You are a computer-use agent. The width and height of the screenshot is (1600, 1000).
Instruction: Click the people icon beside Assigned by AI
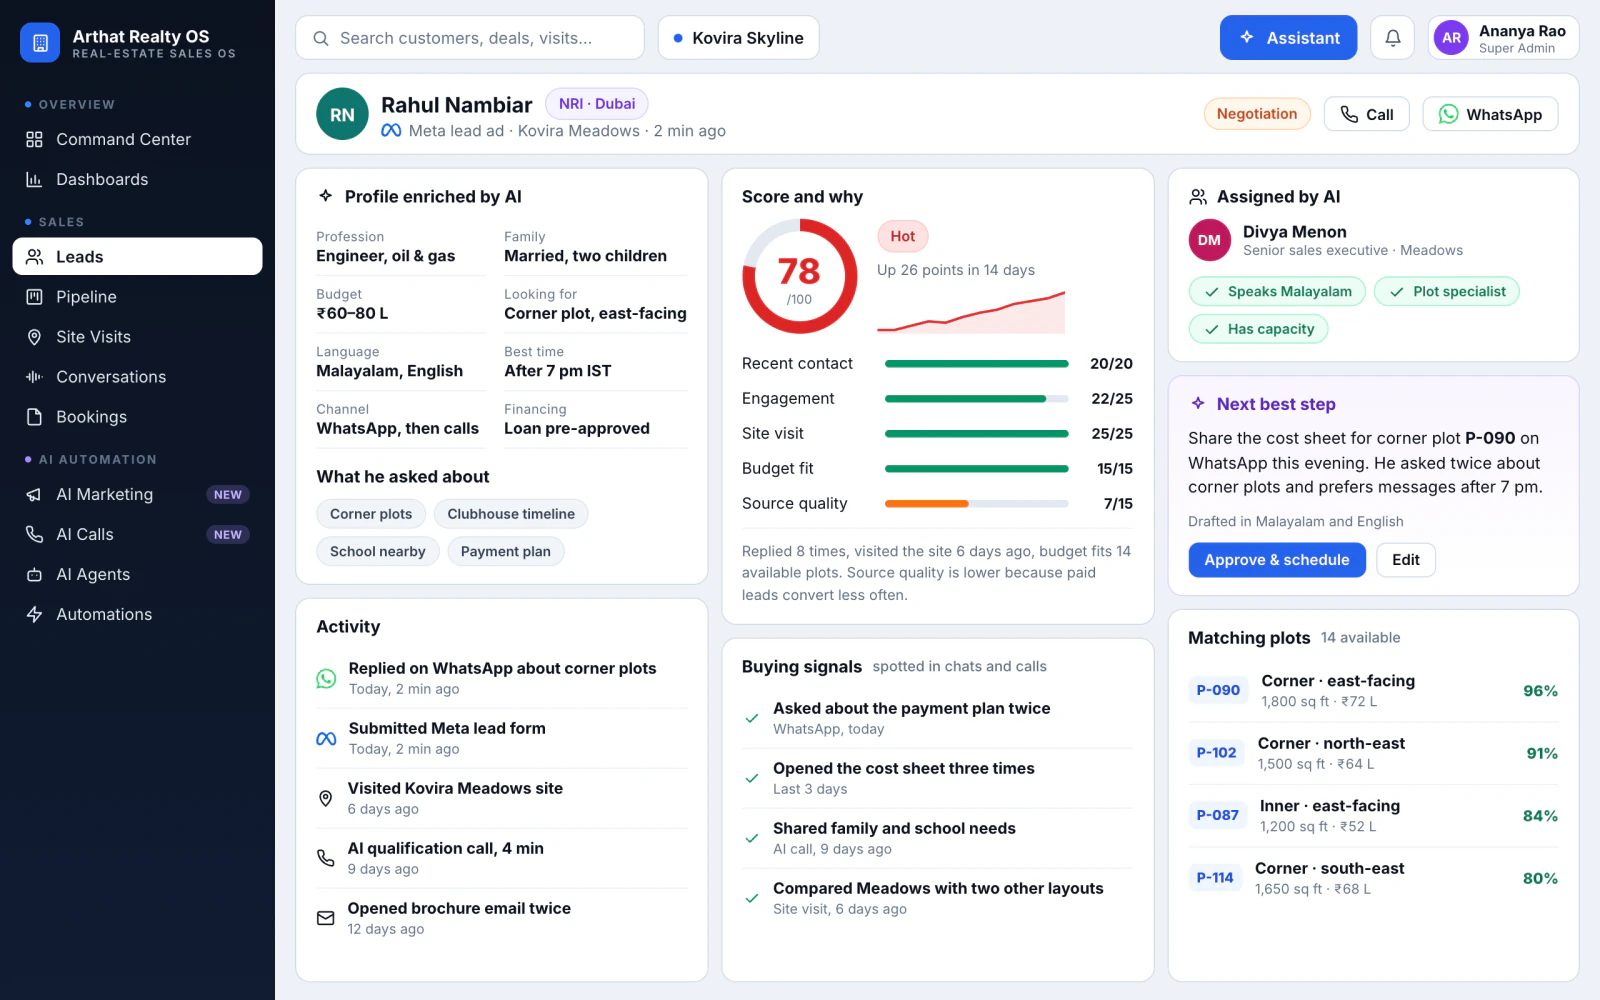1197,196
